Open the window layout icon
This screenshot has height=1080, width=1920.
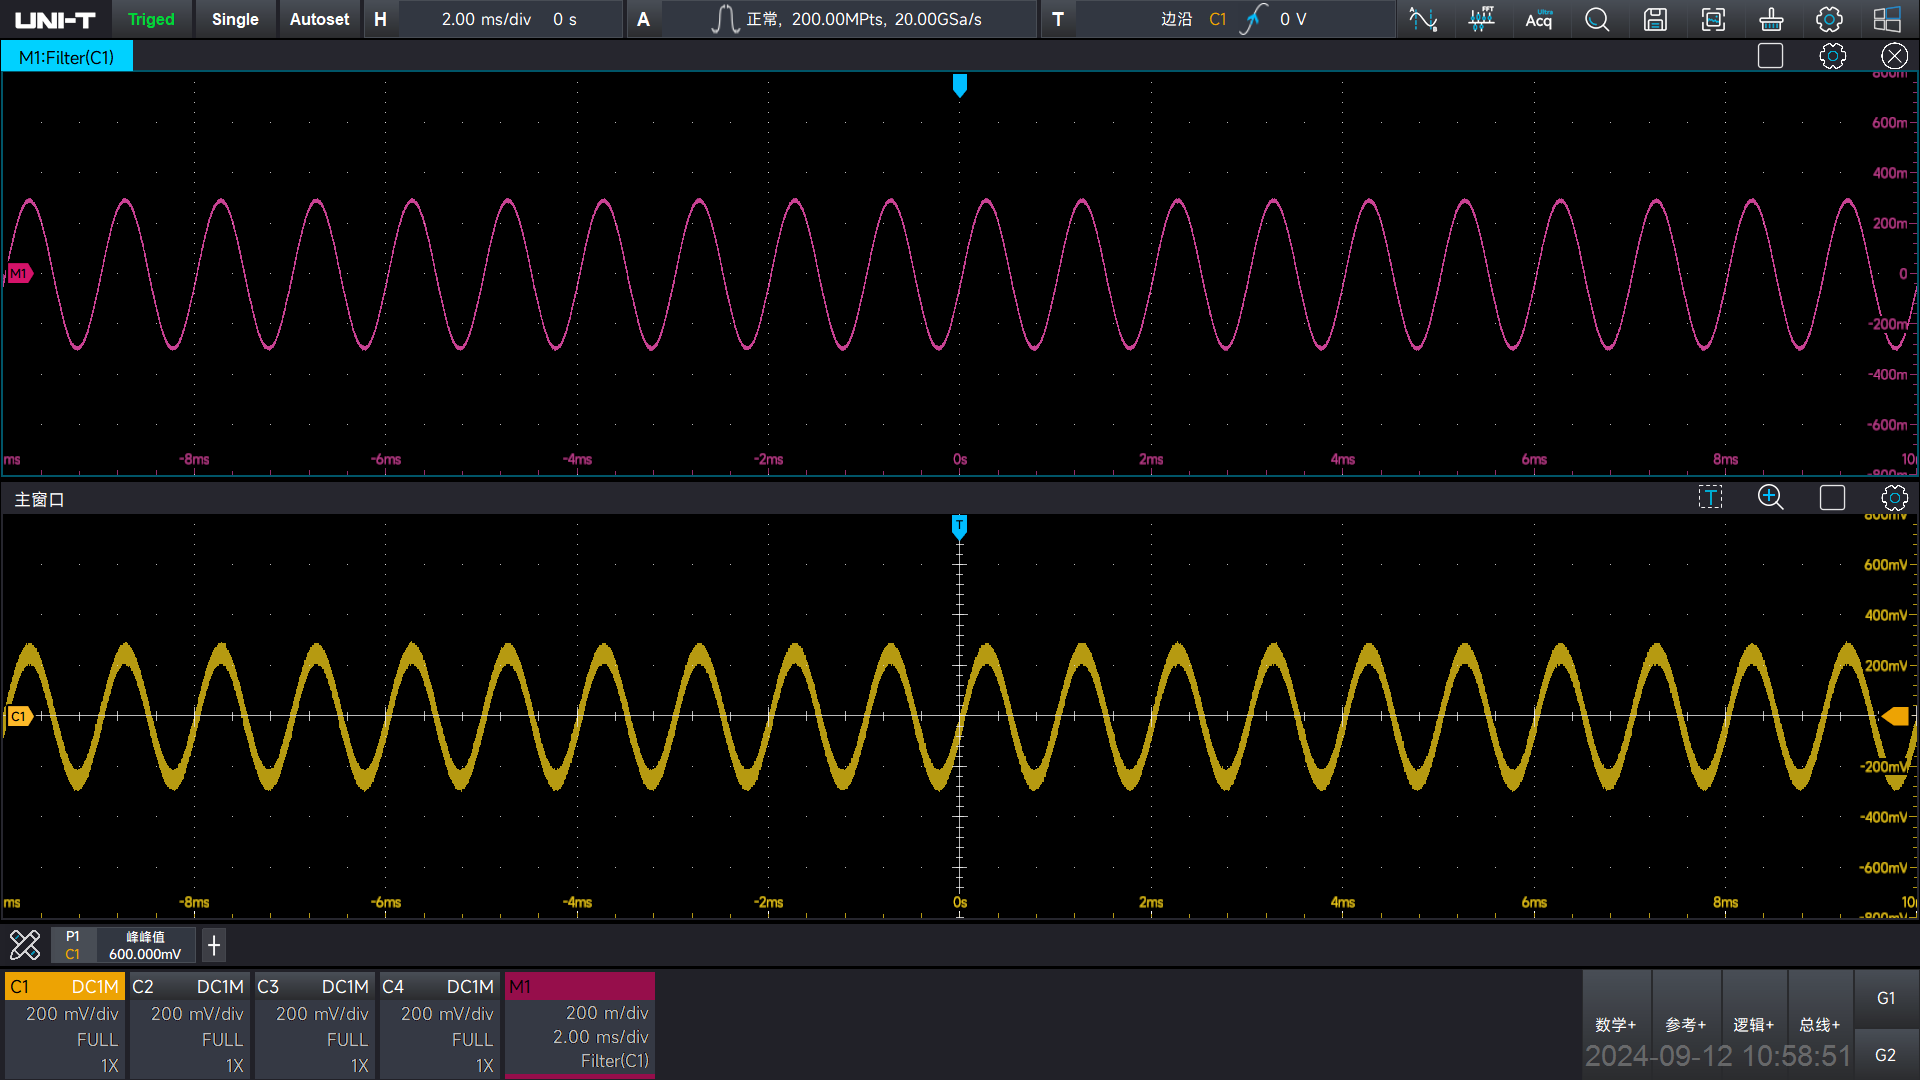[1887, 19]
